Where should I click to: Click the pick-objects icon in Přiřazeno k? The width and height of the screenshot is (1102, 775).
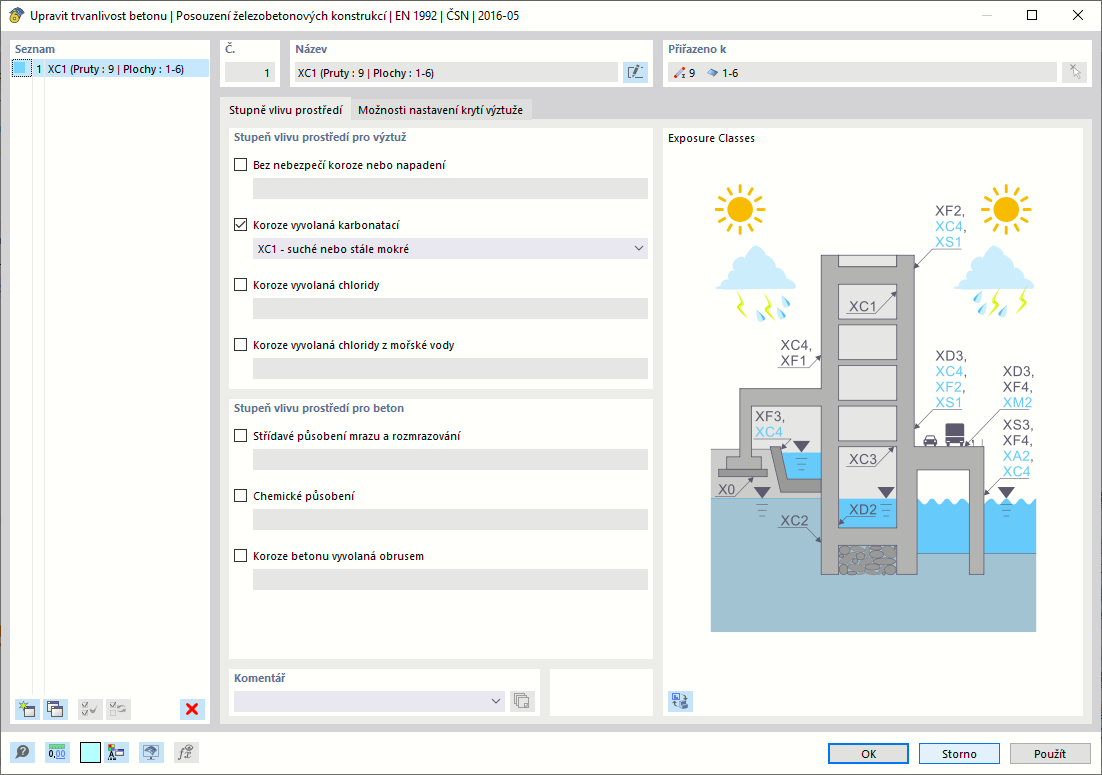pos(1075,72)
